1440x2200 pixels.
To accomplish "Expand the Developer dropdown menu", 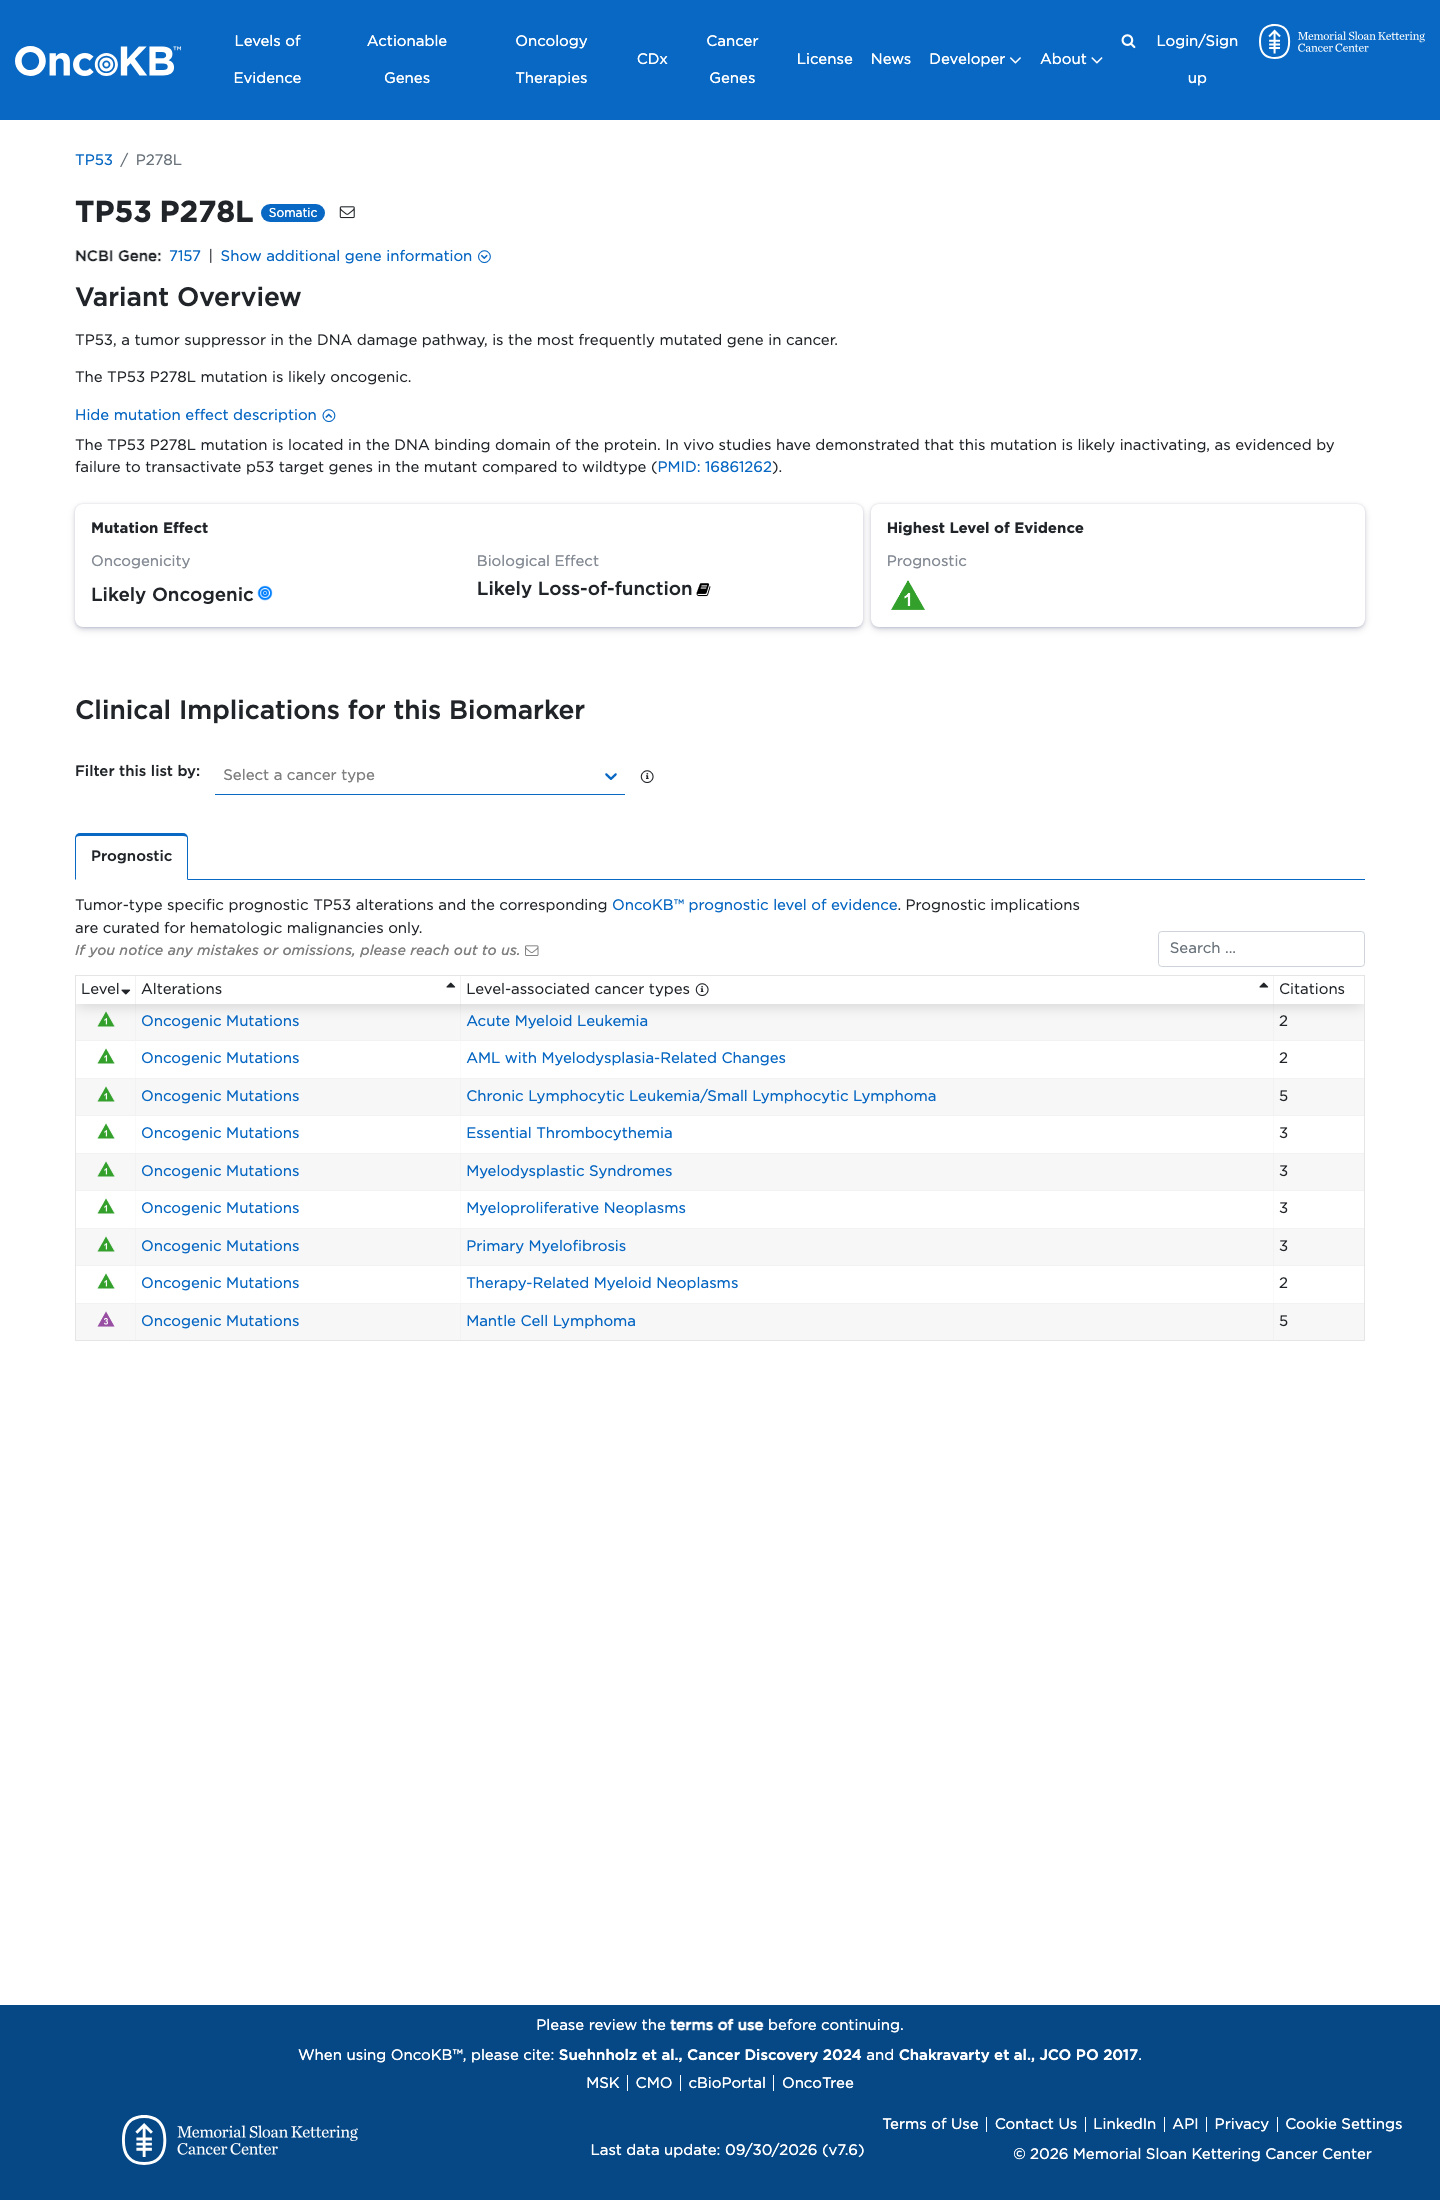I will [975, 59].
